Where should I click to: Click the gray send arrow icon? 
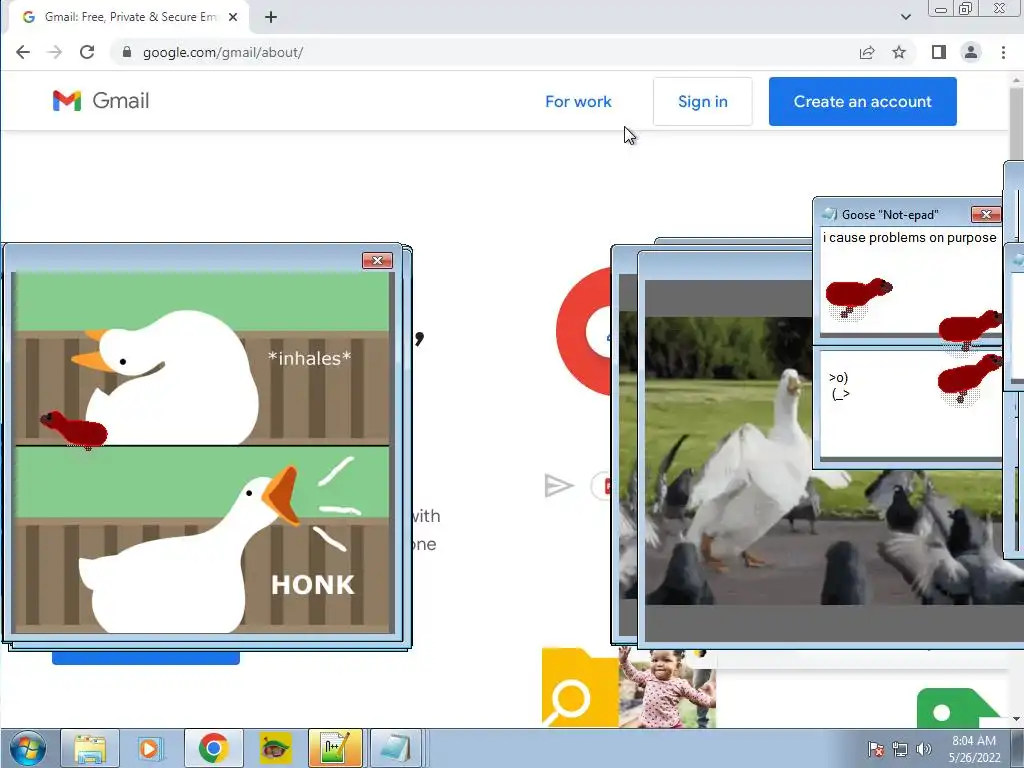click(559, 486)
